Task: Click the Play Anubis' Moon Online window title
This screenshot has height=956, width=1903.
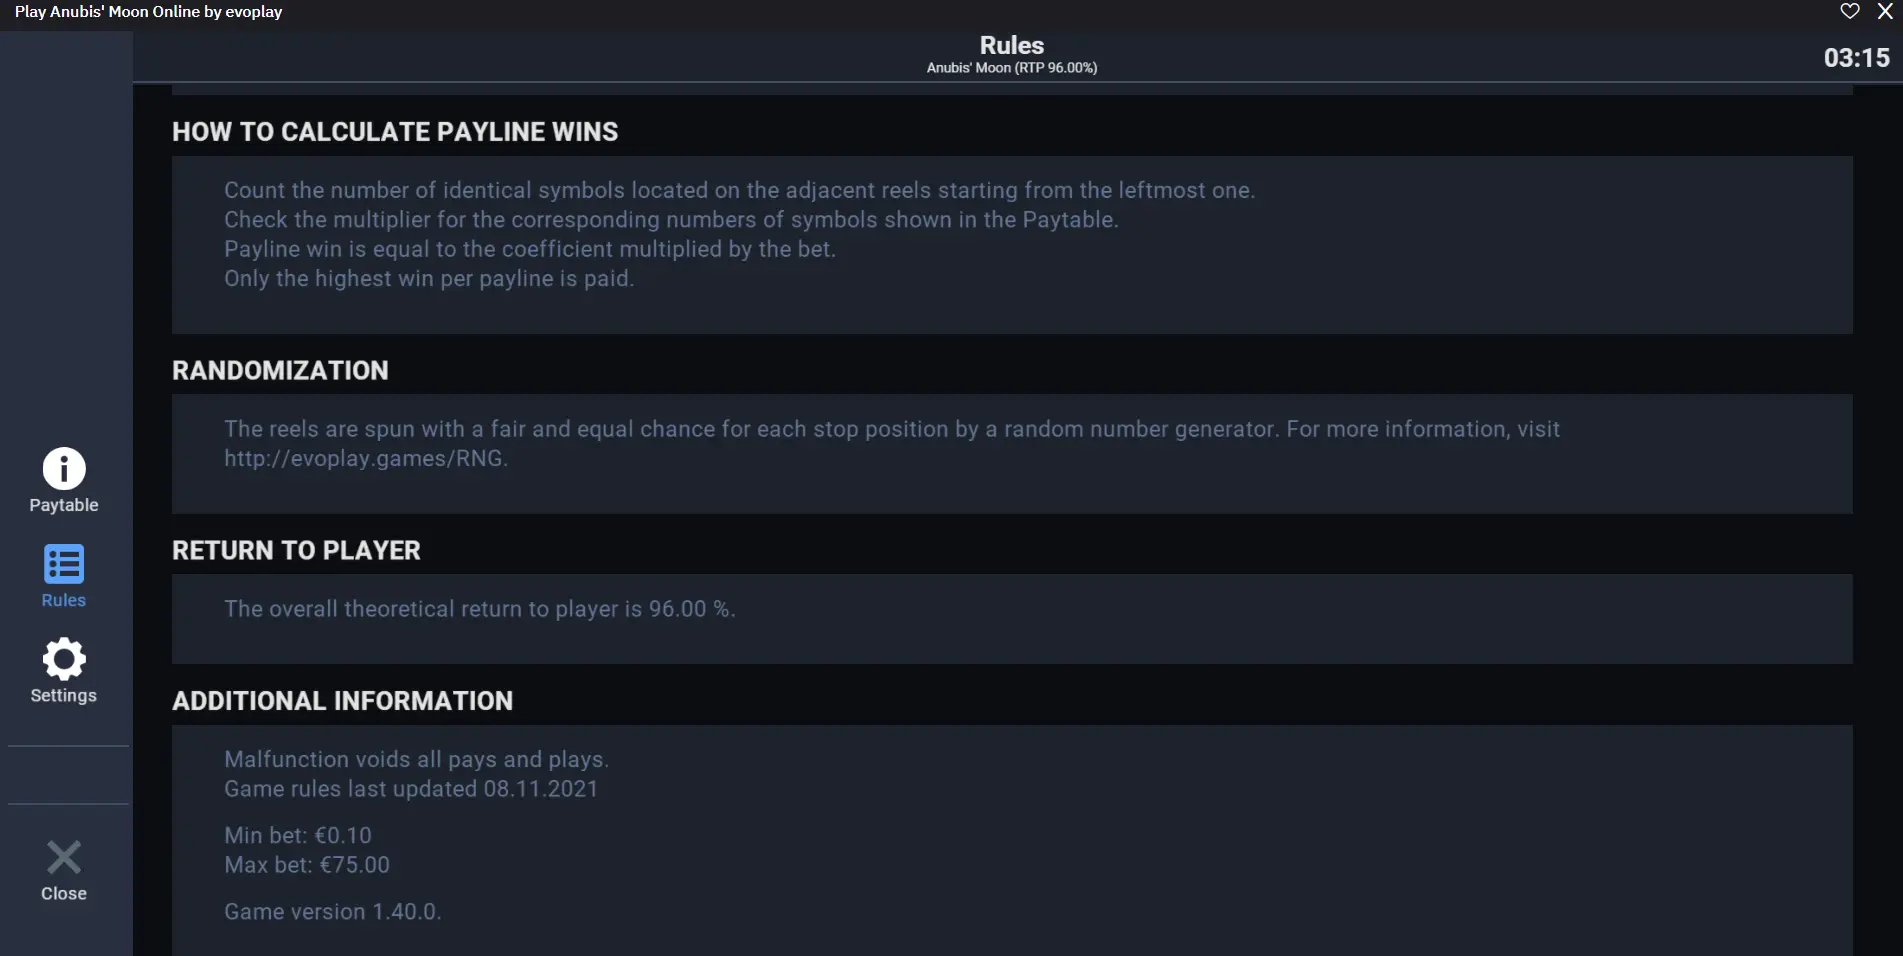Action: [x=148, y=12]
